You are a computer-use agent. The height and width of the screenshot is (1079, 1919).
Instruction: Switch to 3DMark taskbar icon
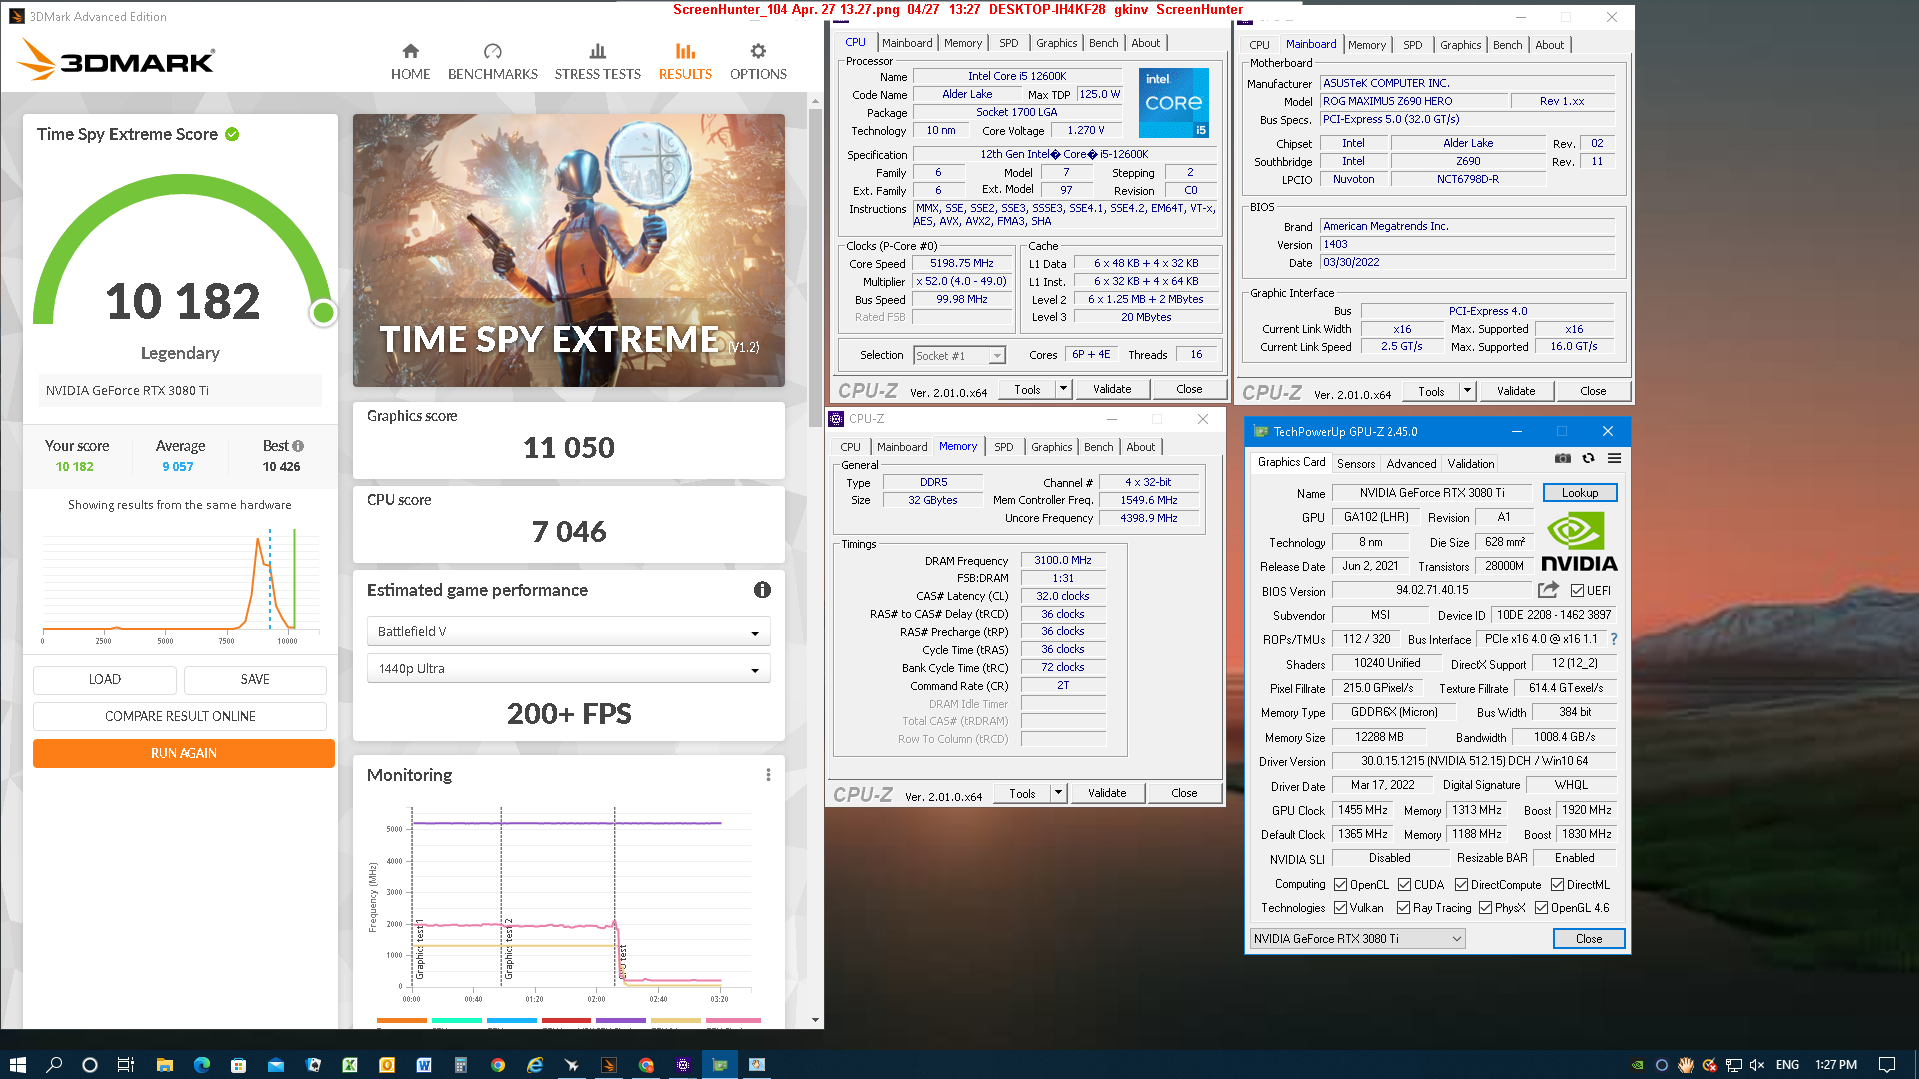pyautogui.click(x=609, y=1065)
